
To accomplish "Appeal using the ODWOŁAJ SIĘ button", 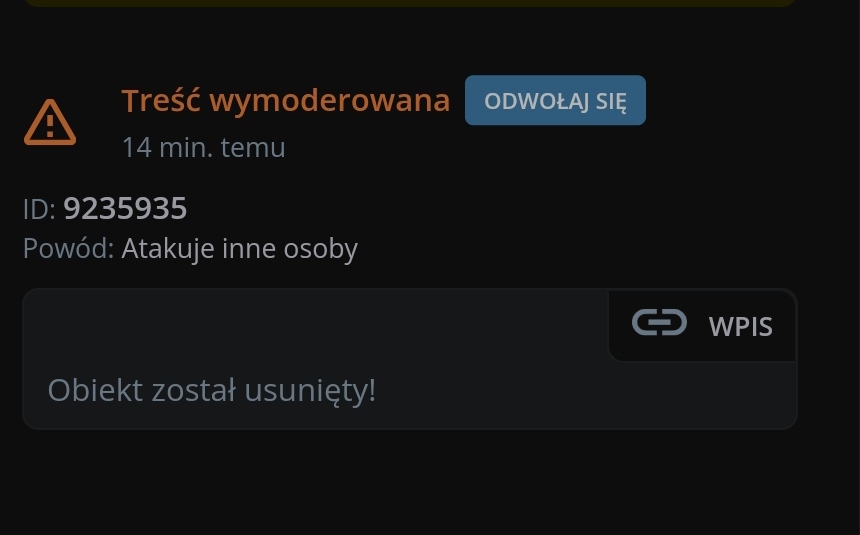I will click(555, 100).
